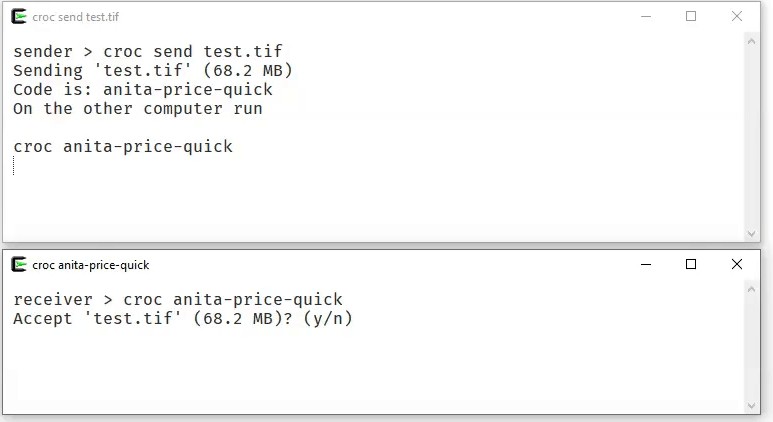
Task: Maximize the 'croc send test.tif' window
Action: click(x=691, y=17)
